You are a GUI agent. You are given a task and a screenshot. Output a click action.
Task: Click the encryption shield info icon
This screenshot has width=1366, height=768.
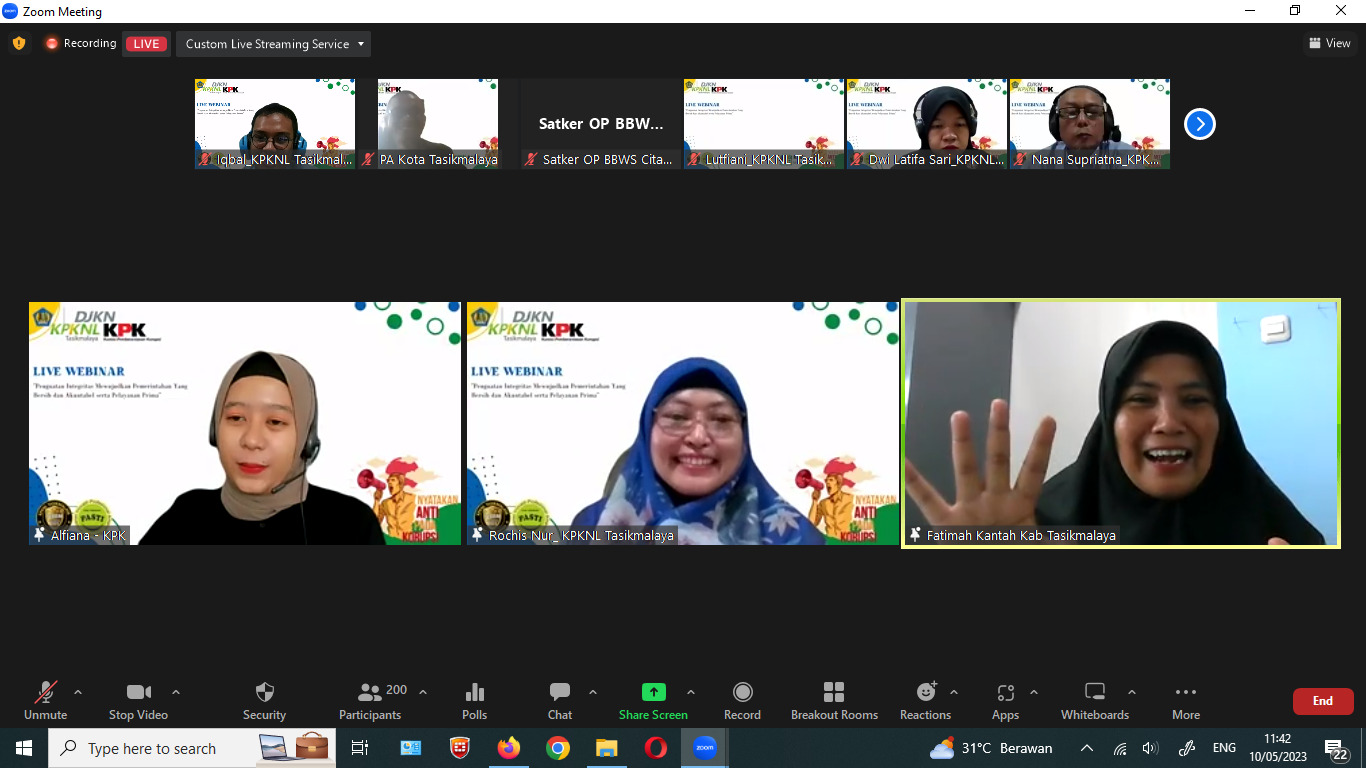[x=18, y=43]
